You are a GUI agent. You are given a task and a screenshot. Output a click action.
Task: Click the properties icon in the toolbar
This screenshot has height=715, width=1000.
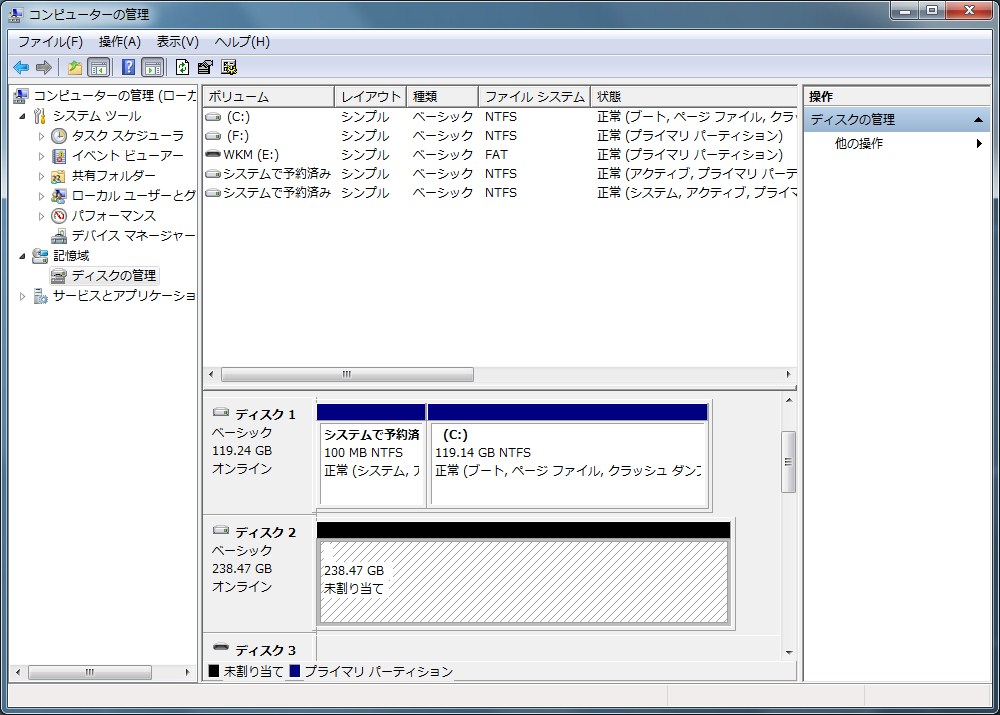tap(205, 67)
